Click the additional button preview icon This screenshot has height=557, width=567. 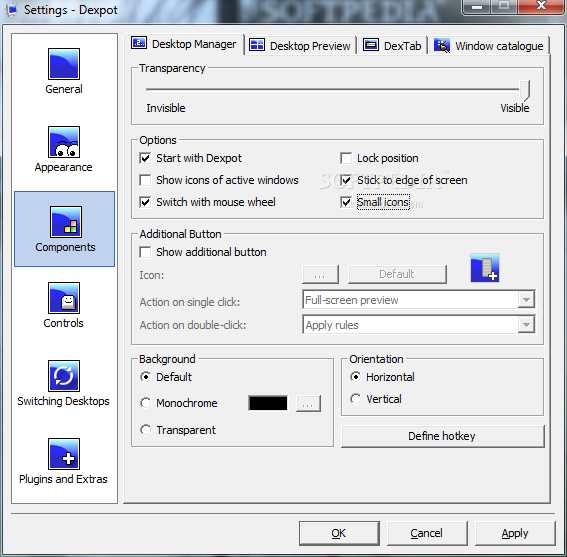pyautogui.click(x=485, y=268)
